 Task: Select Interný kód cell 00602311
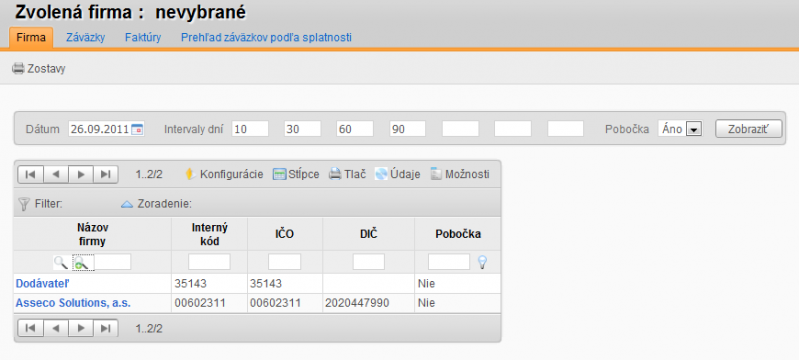210,303
